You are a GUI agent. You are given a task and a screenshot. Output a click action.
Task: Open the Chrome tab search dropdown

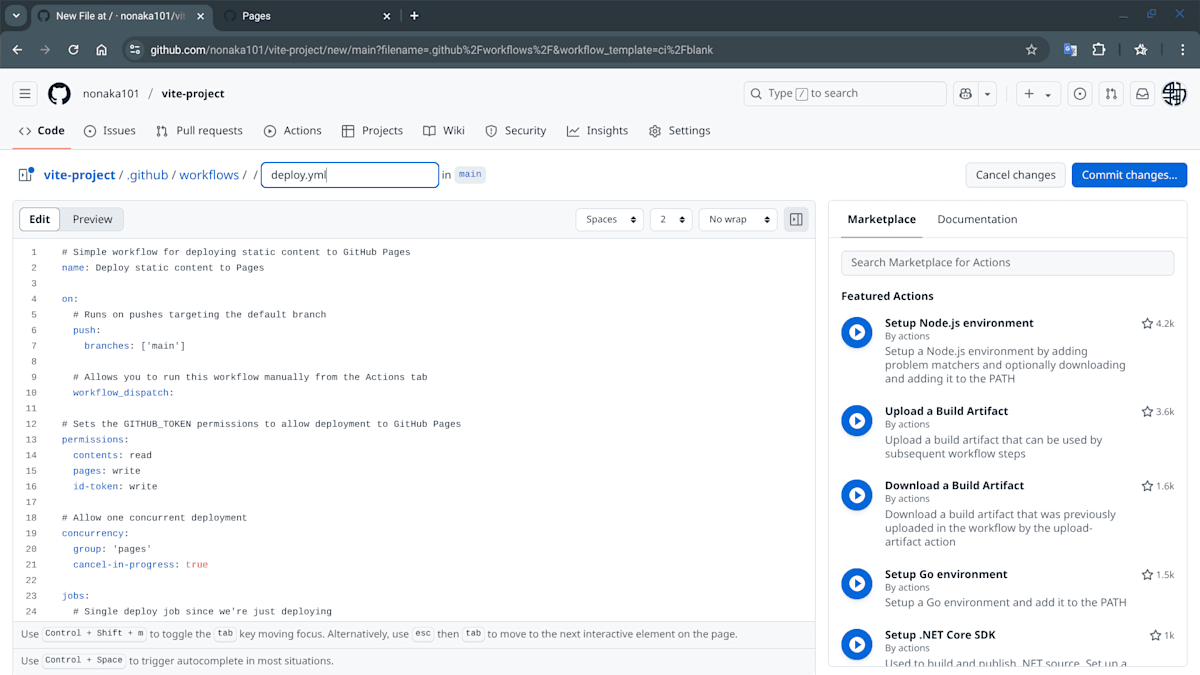point(16,16)
